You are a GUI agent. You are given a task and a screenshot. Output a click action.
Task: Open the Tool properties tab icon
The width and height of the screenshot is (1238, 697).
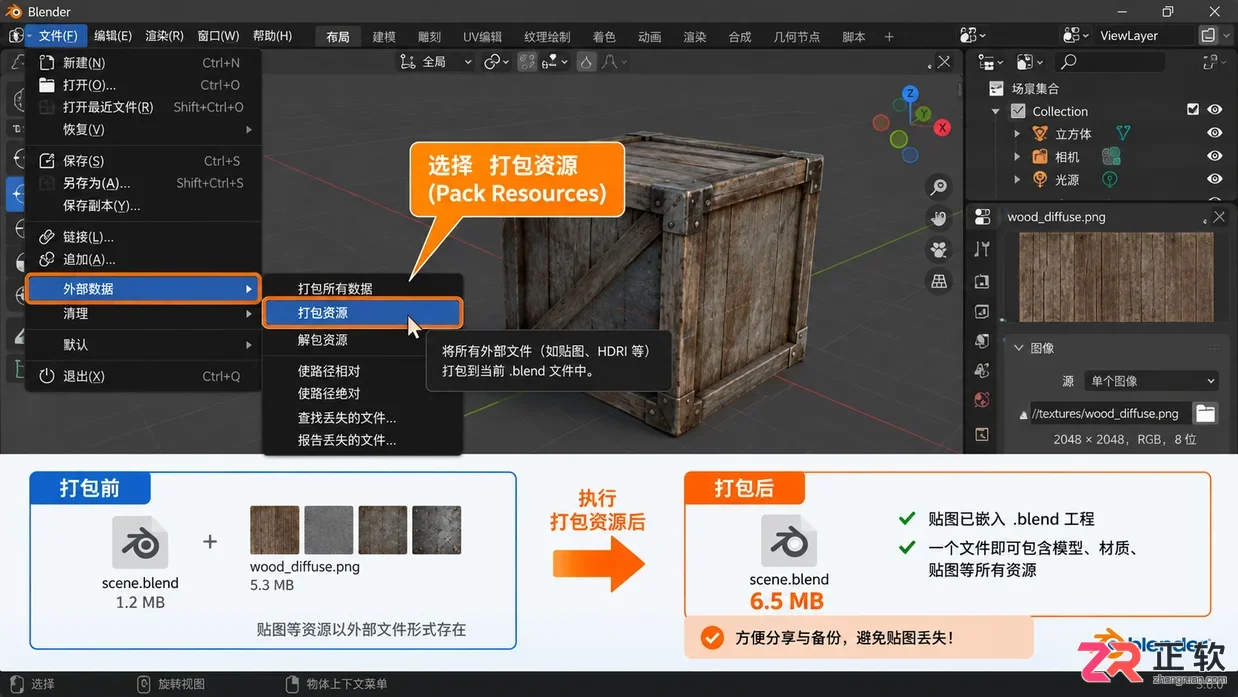[x=982, y=250]
